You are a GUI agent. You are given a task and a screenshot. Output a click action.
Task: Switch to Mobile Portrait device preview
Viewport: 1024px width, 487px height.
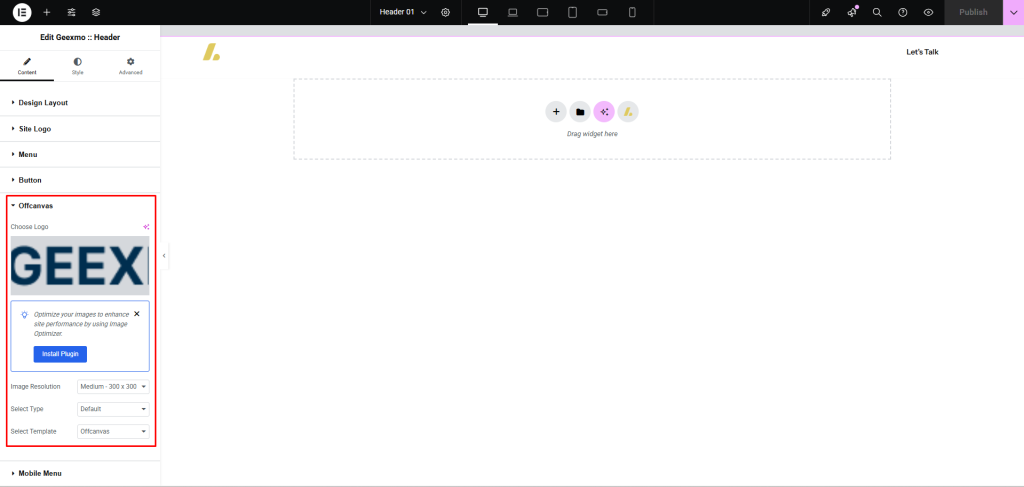point(632,12)
